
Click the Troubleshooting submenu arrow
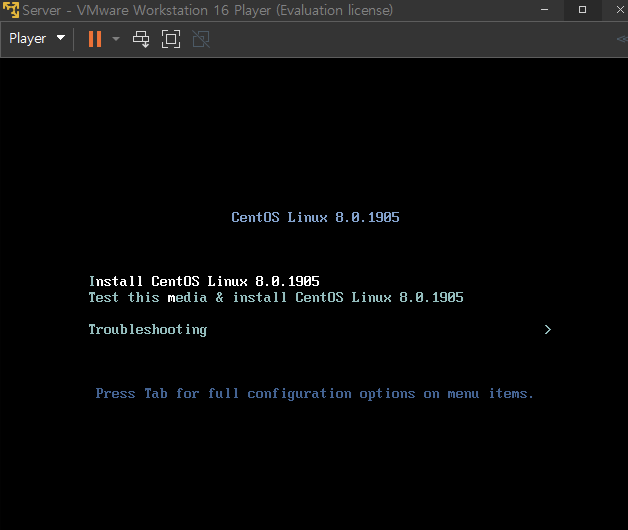tap(547, 329)
